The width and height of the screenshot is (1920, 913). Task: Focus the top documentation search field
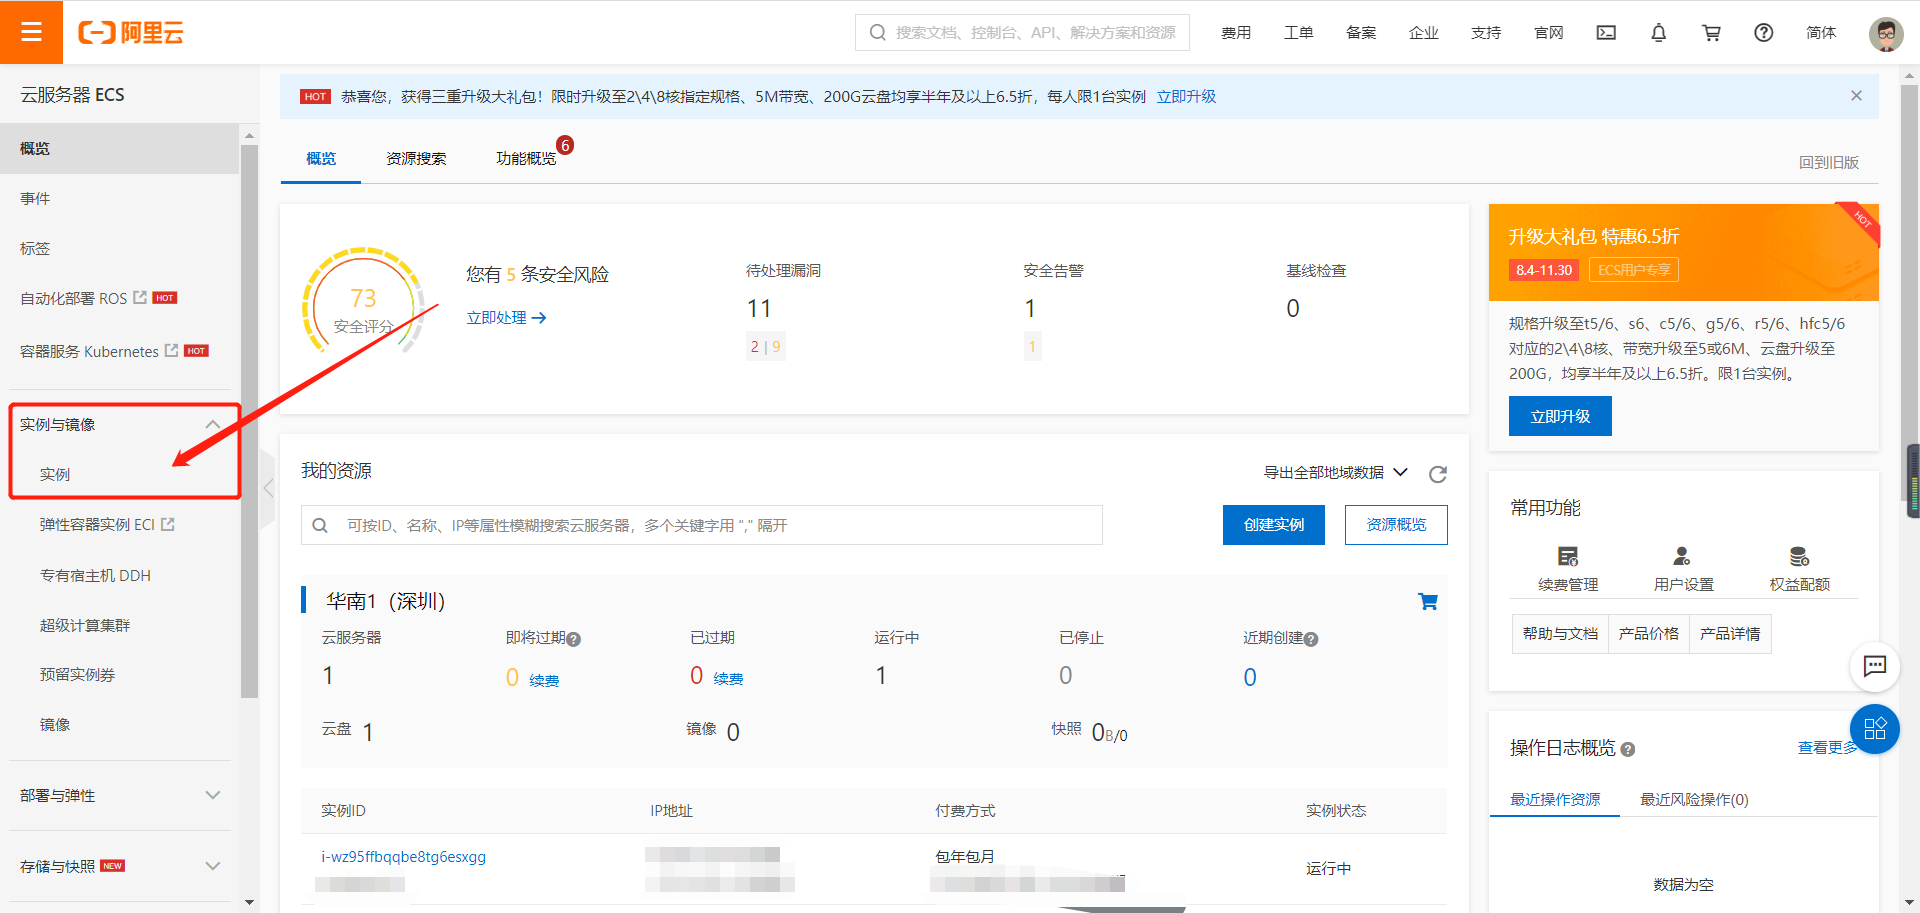coord(1022,32)
